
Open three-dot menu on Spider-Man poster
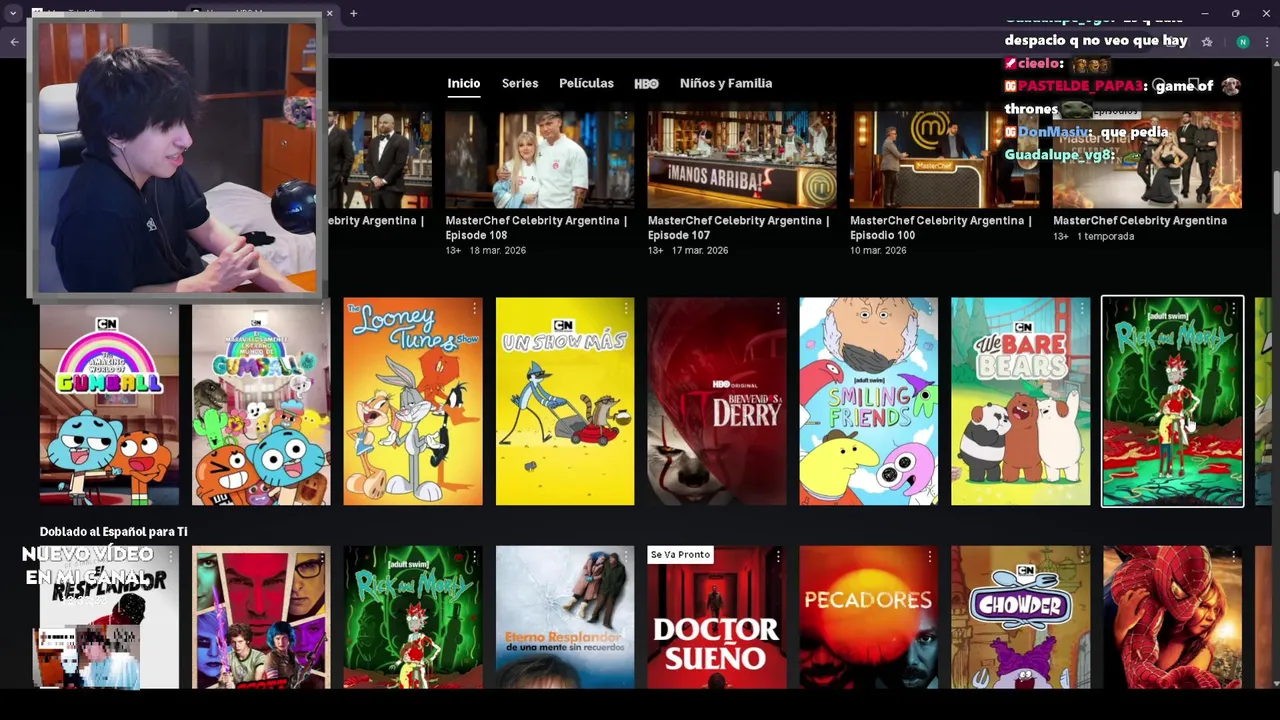(1234, 558)
